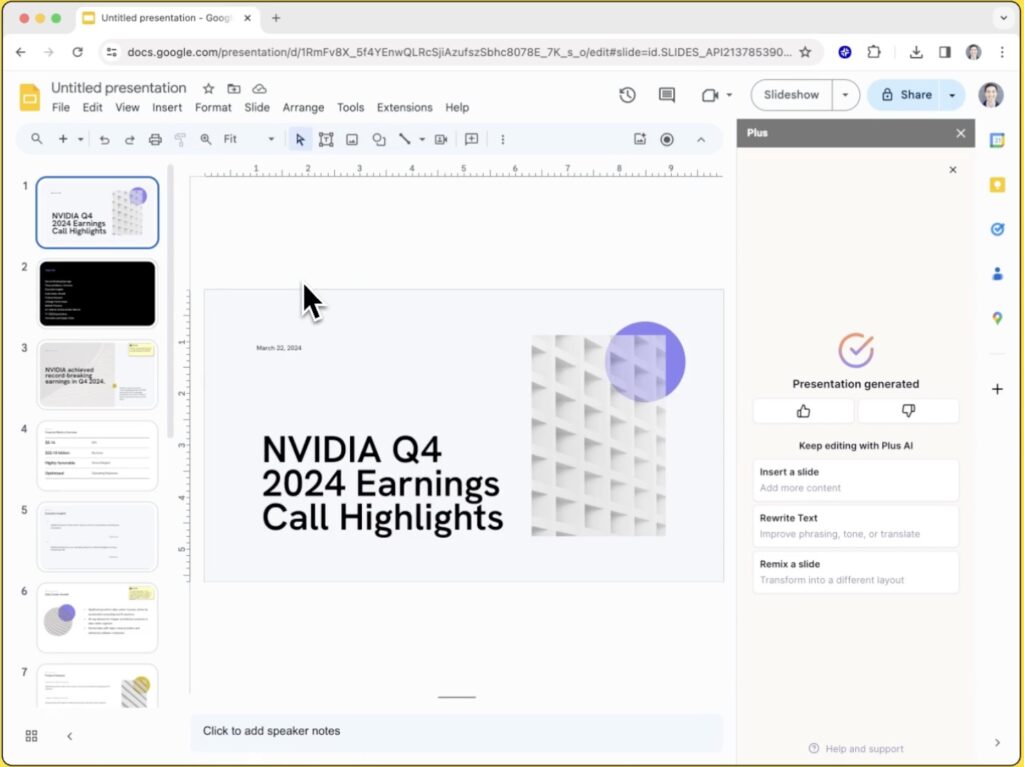Click the insert video toolbar icon
Screen dimensions: 1024x767
coord(441,139)
